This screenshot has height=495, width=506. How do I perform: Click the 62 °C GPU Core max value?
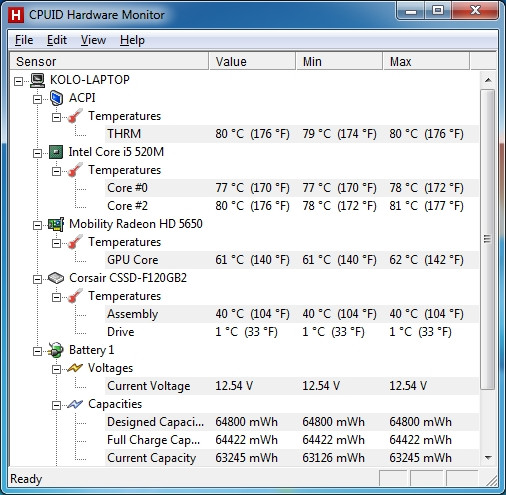(x=426, y=260)
